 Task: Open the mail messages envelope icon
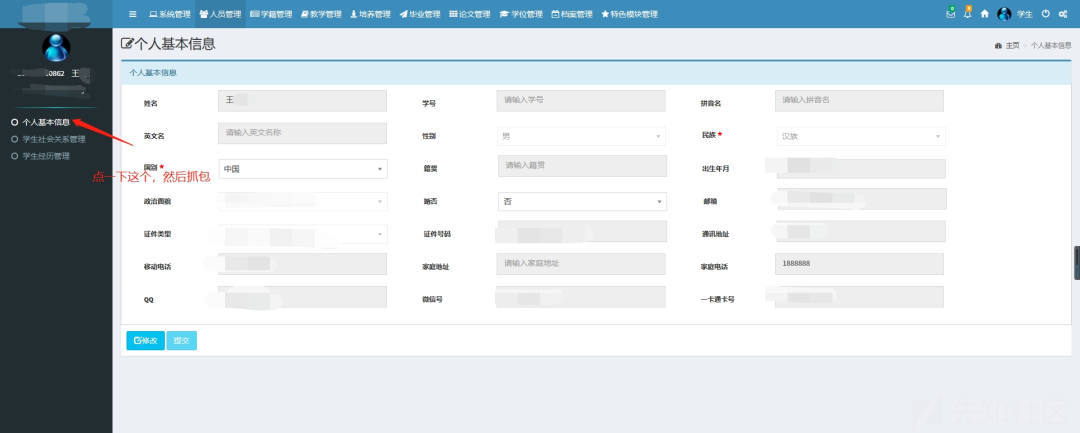(951, 14)
